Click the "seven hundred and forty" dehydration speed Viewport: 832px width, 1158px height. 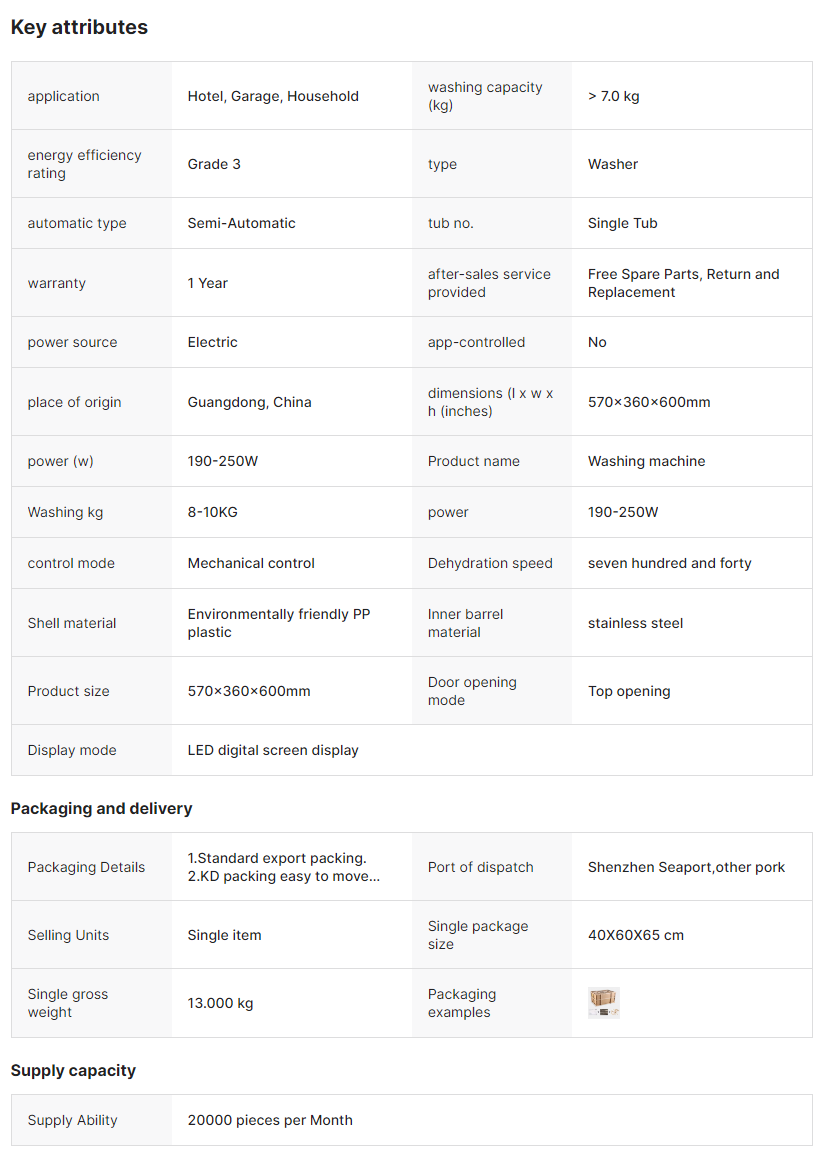pos(669,563)
